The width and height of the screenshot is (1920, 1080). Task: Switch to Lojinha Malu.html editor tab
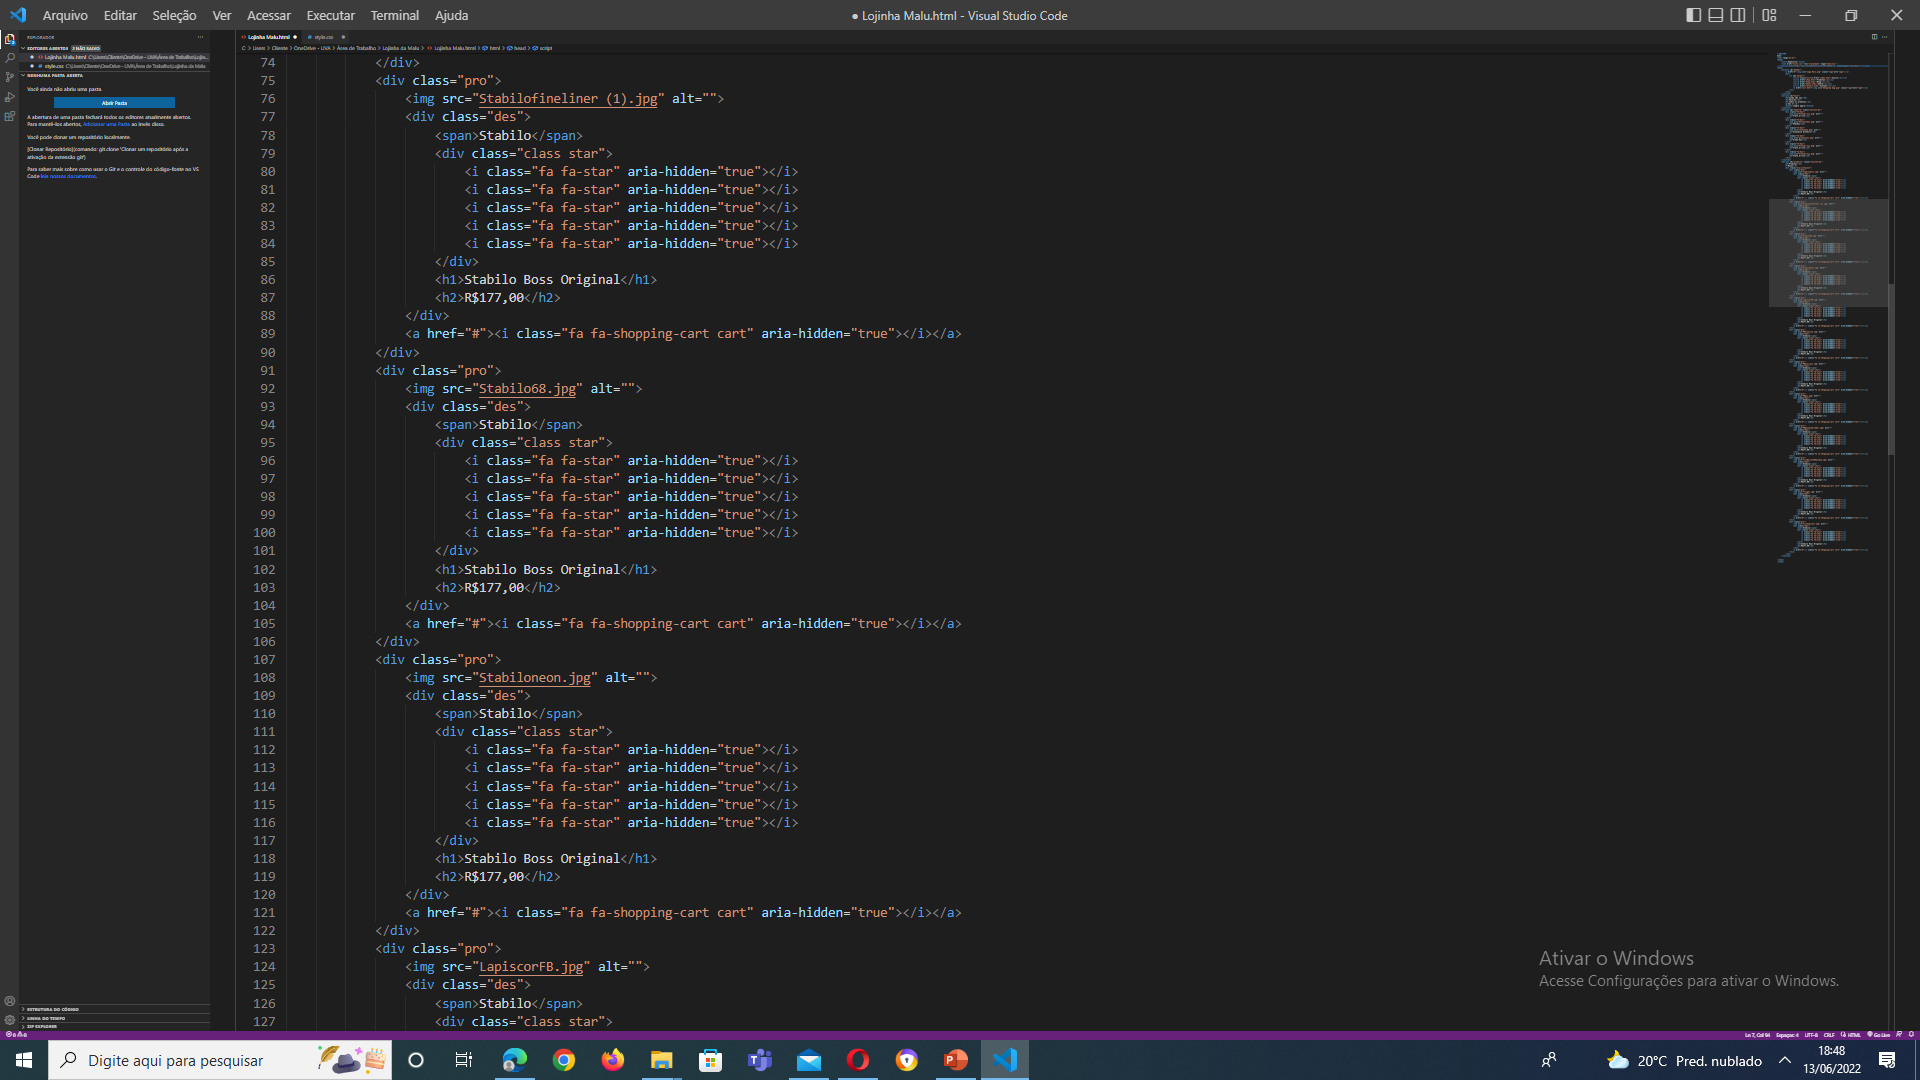tap(269, 37)
